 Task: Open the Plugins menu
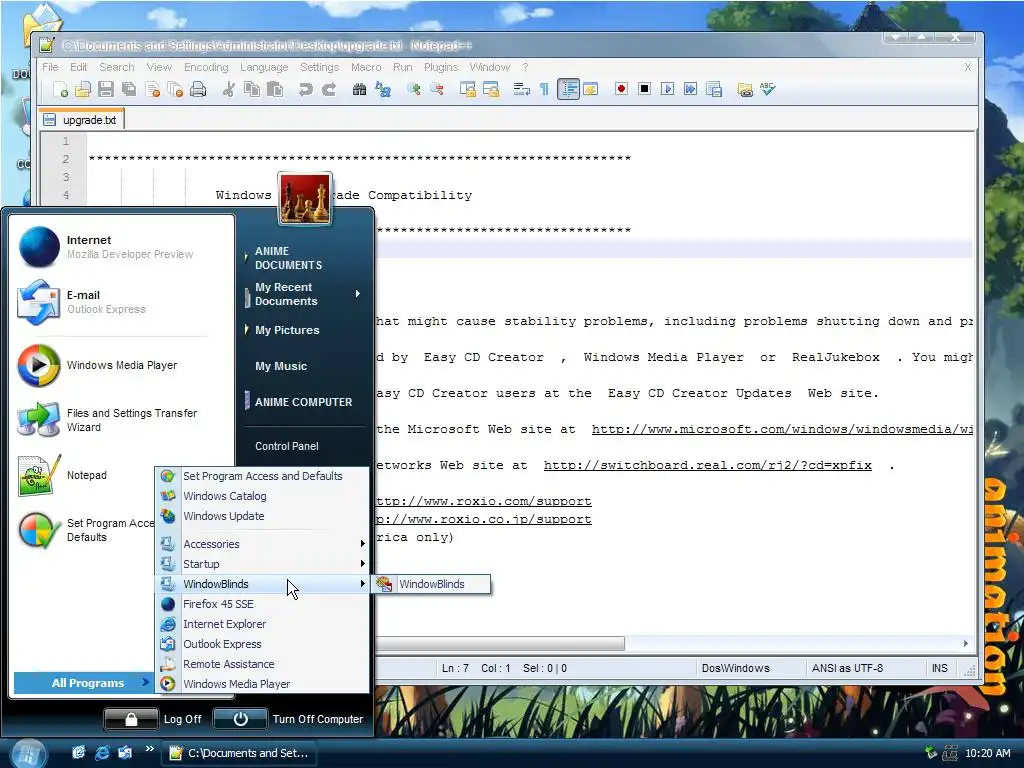click(441, 67)
